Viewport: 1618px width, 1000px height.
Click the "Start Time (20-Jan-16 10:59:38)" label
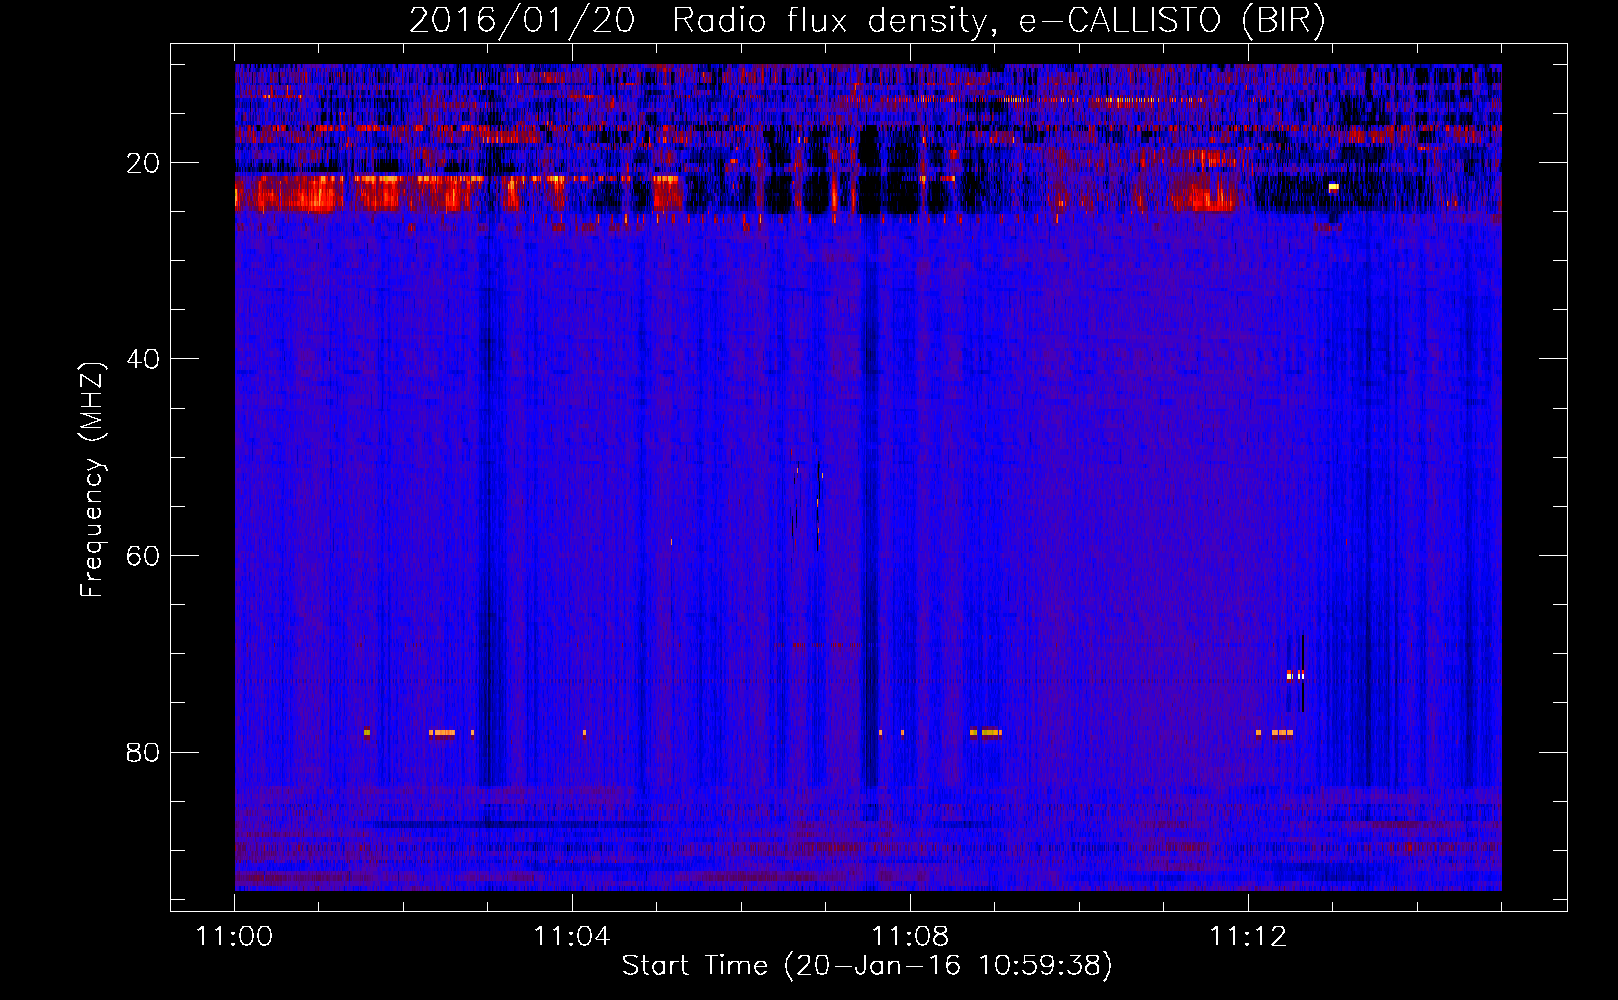click(867, 966)
